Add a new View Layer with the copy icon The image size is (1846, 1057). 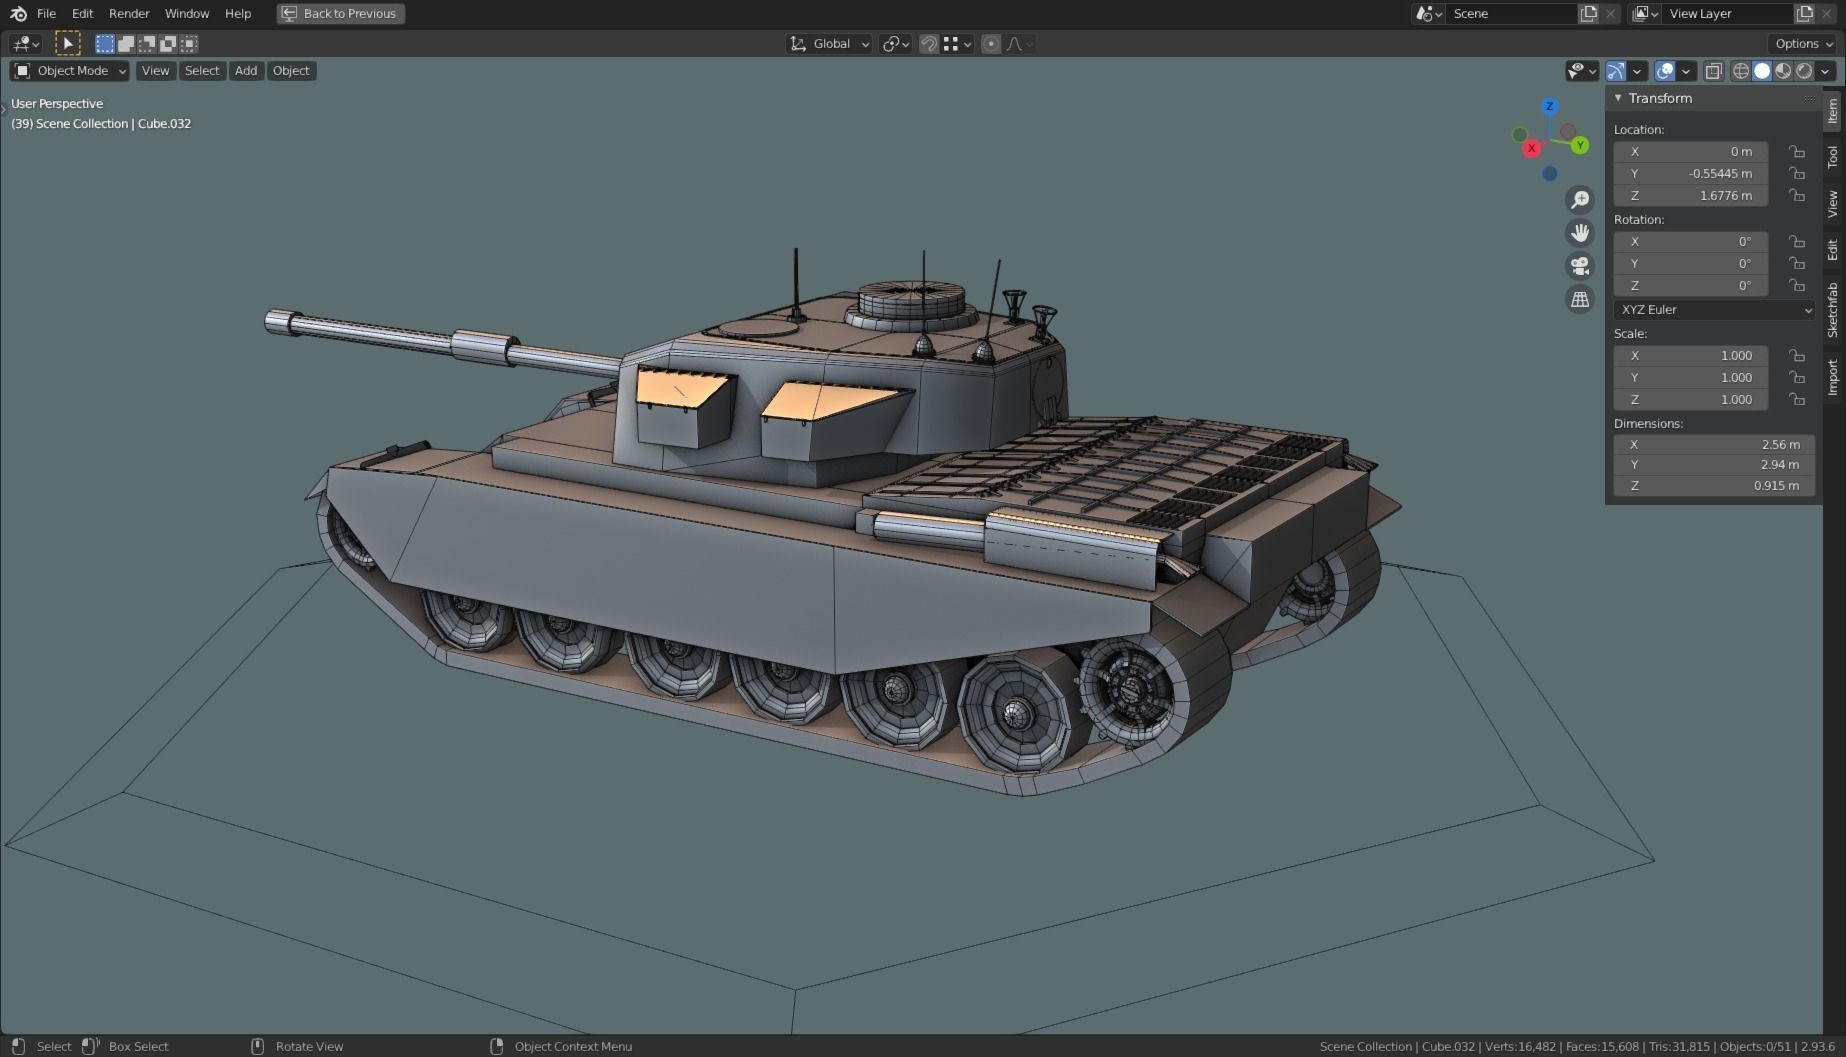(x=1804, y=13)
